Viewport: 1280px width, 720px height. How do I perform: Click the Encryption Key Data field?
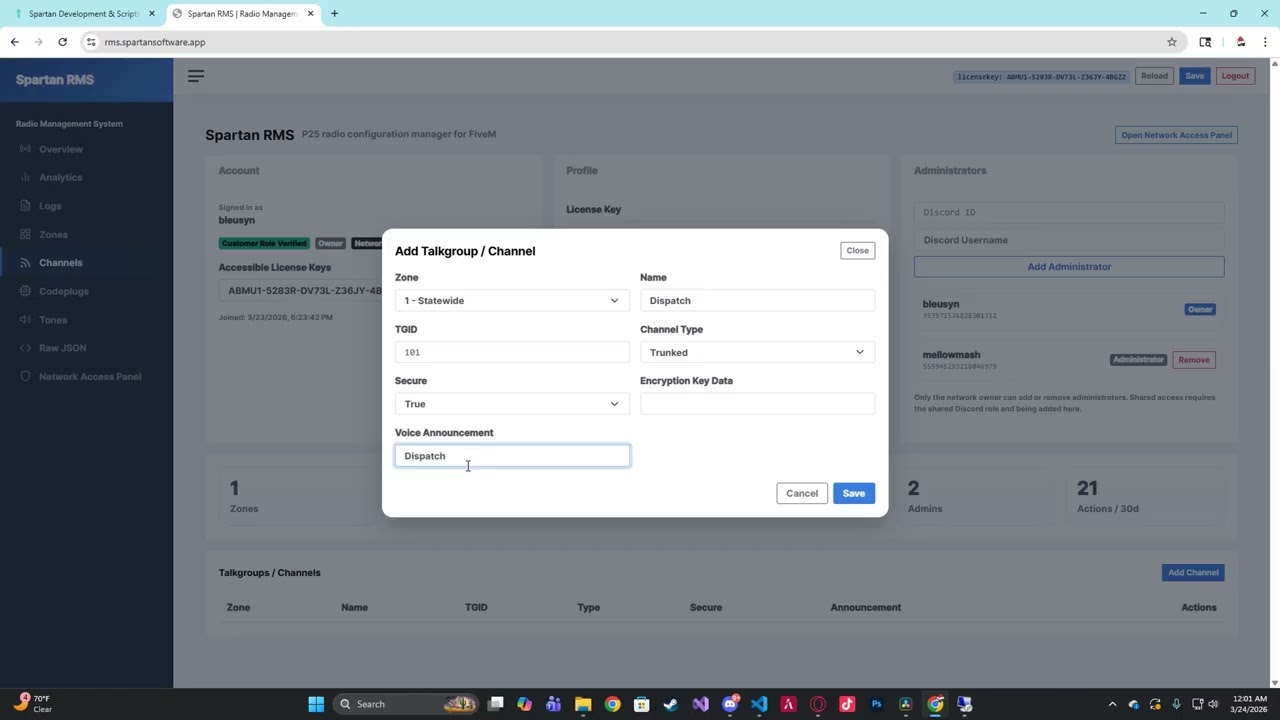(757, 404)
